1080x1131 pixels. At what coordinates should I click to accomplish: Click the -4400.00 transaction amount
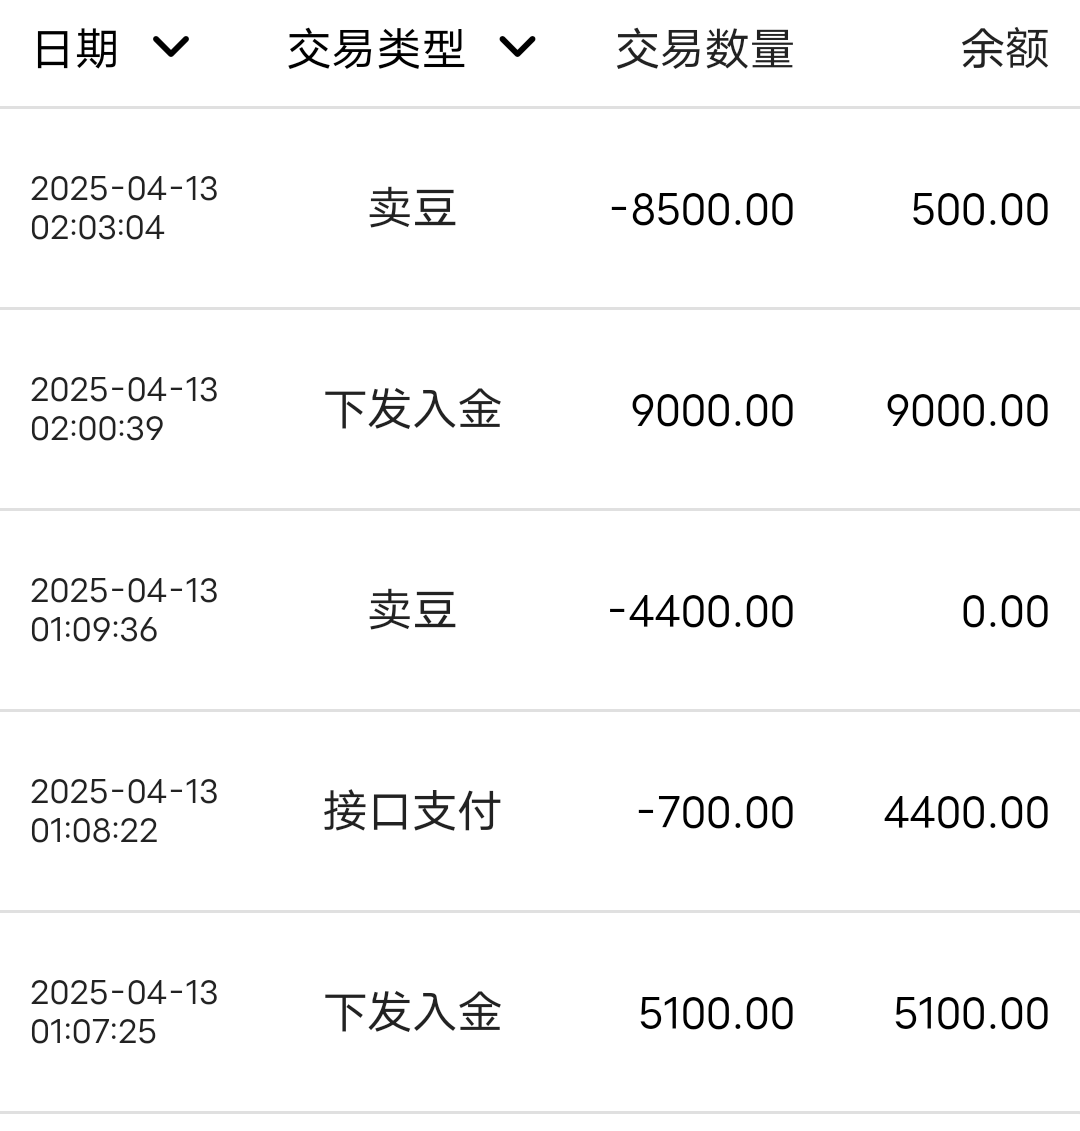tap(701, 612)
